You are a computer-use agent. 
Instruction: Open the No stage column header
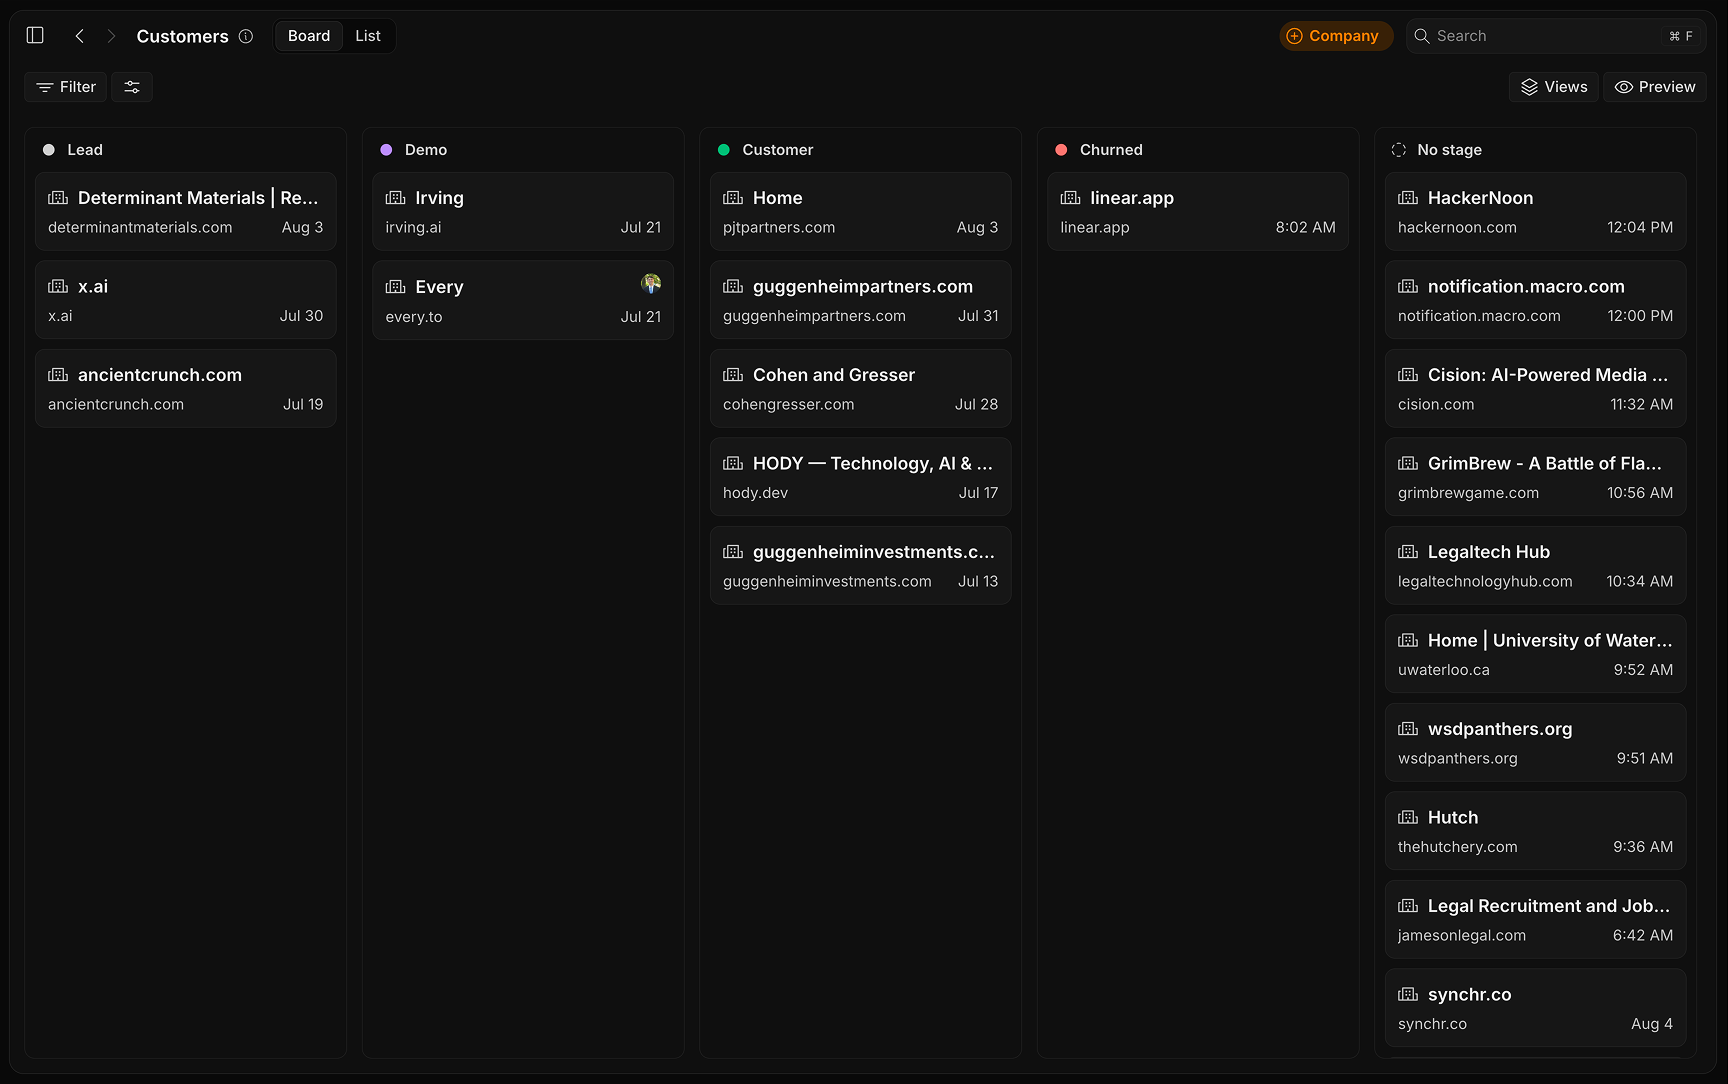pyautogui.click(x=1450, y=150)
